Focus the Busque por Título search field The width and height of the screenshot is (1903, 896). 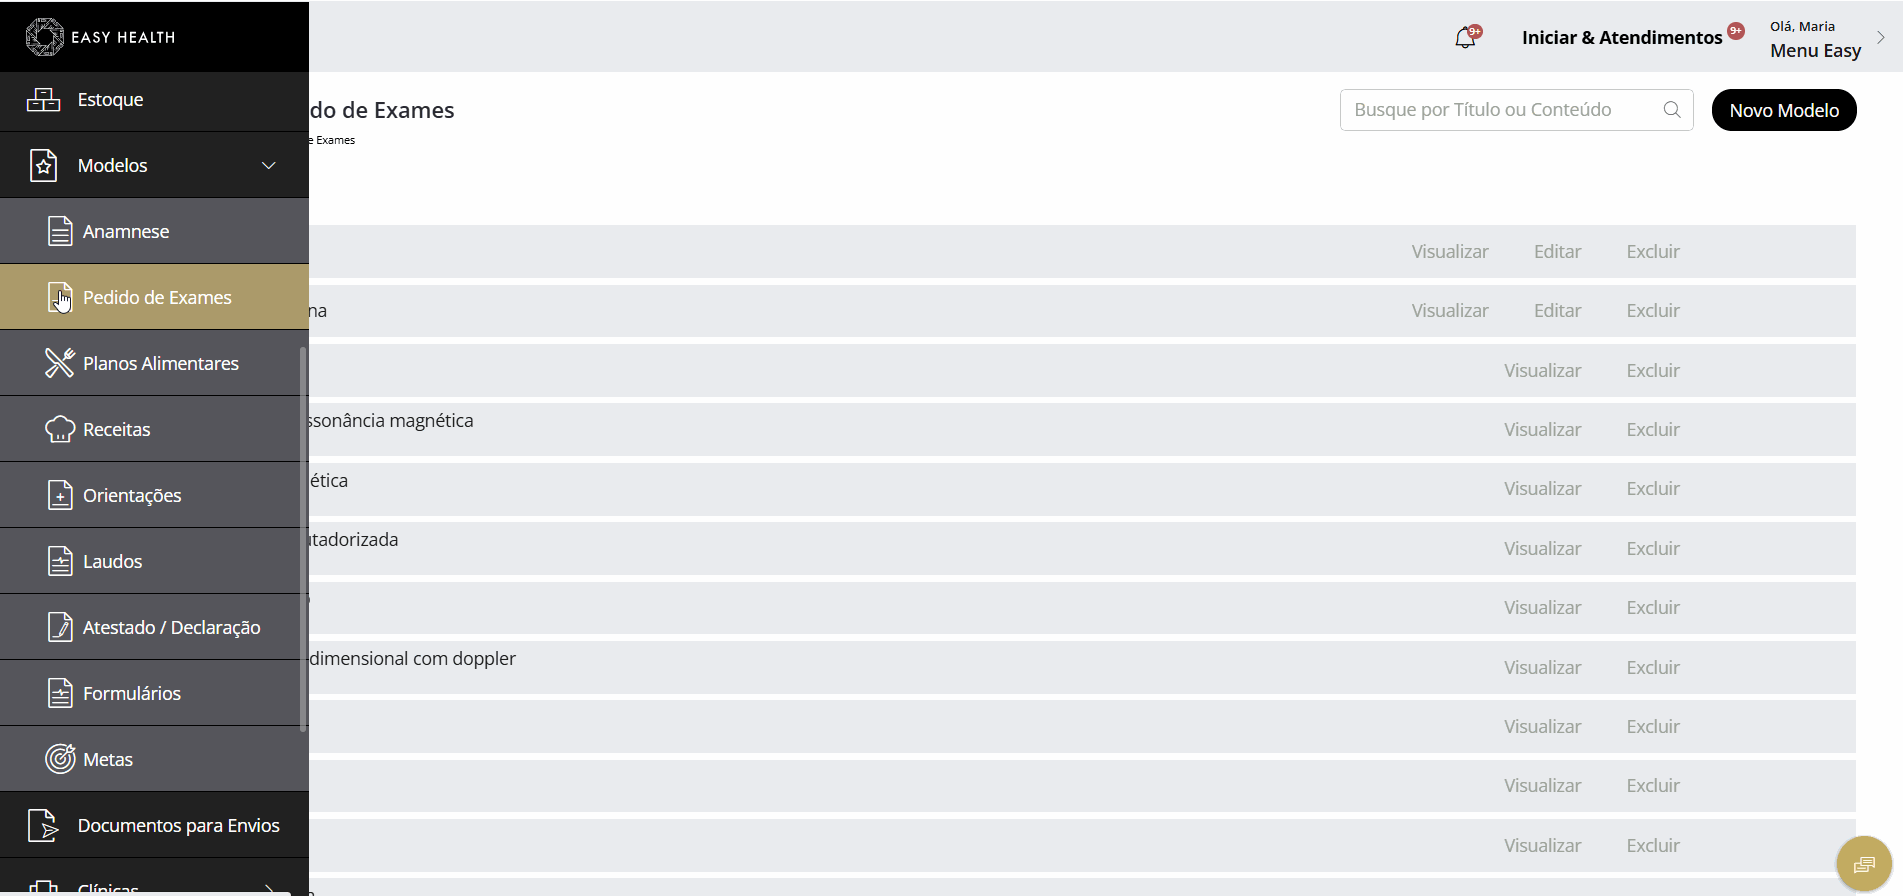click(x=1500, y=110)
